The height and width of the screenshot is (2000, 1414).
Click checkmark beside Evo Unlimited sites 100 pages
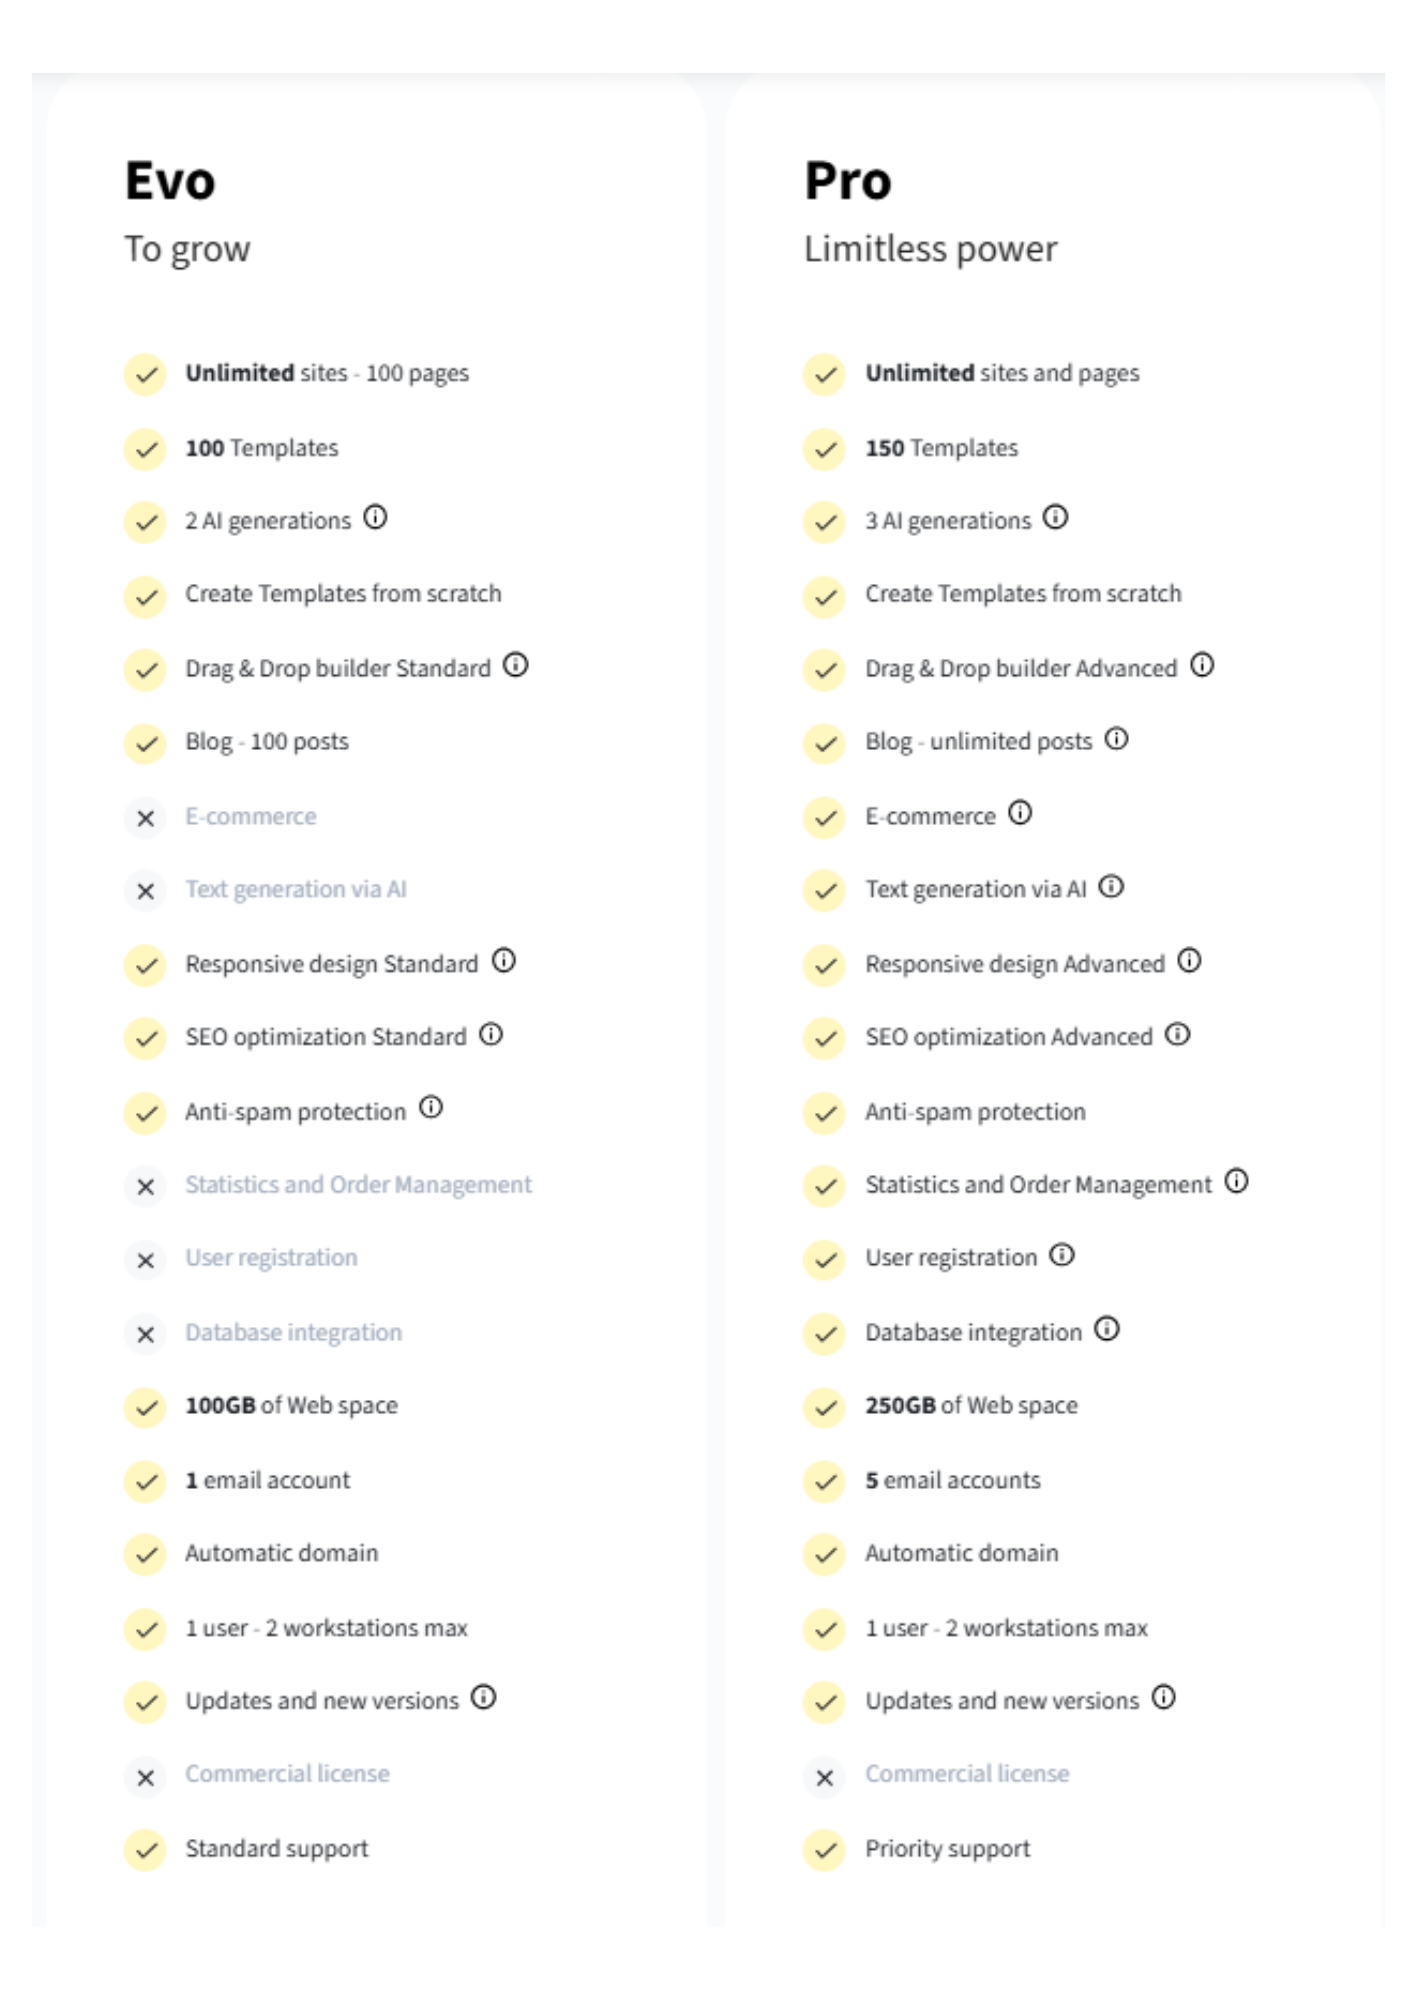pyautogui.click(x=146, y=375)
